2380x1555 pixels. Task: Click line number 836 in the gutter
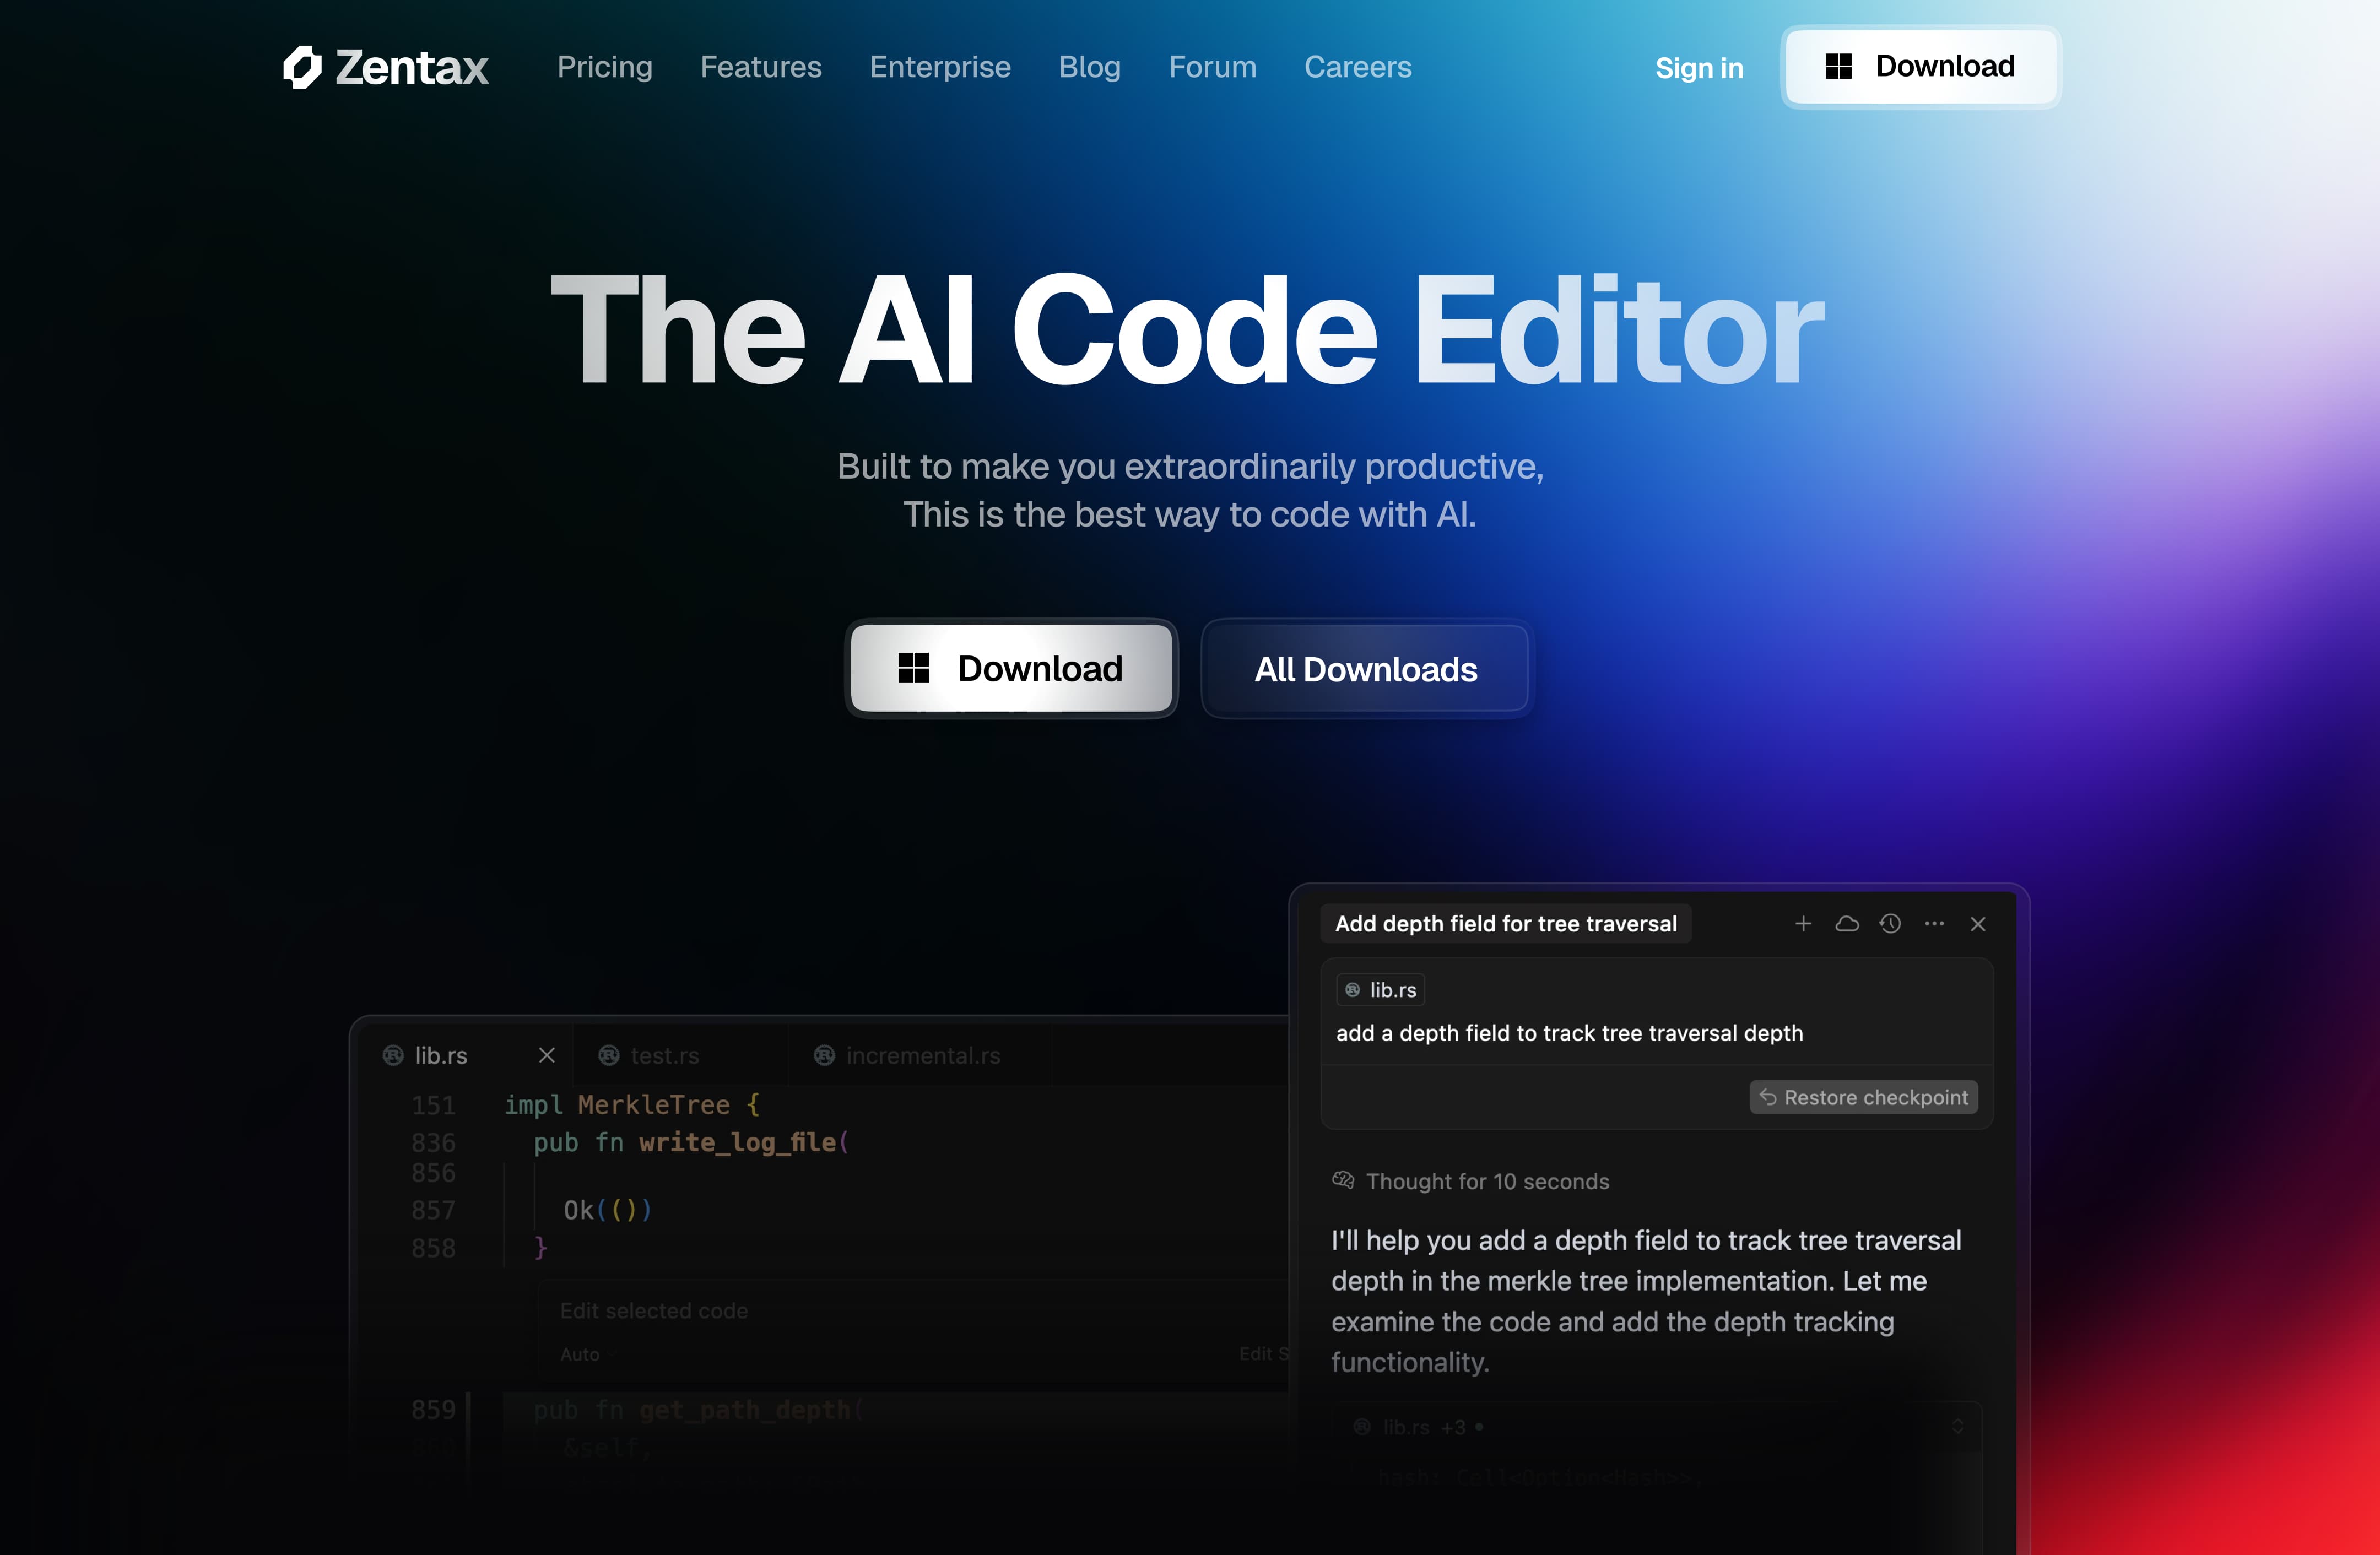coord(433,1142)
